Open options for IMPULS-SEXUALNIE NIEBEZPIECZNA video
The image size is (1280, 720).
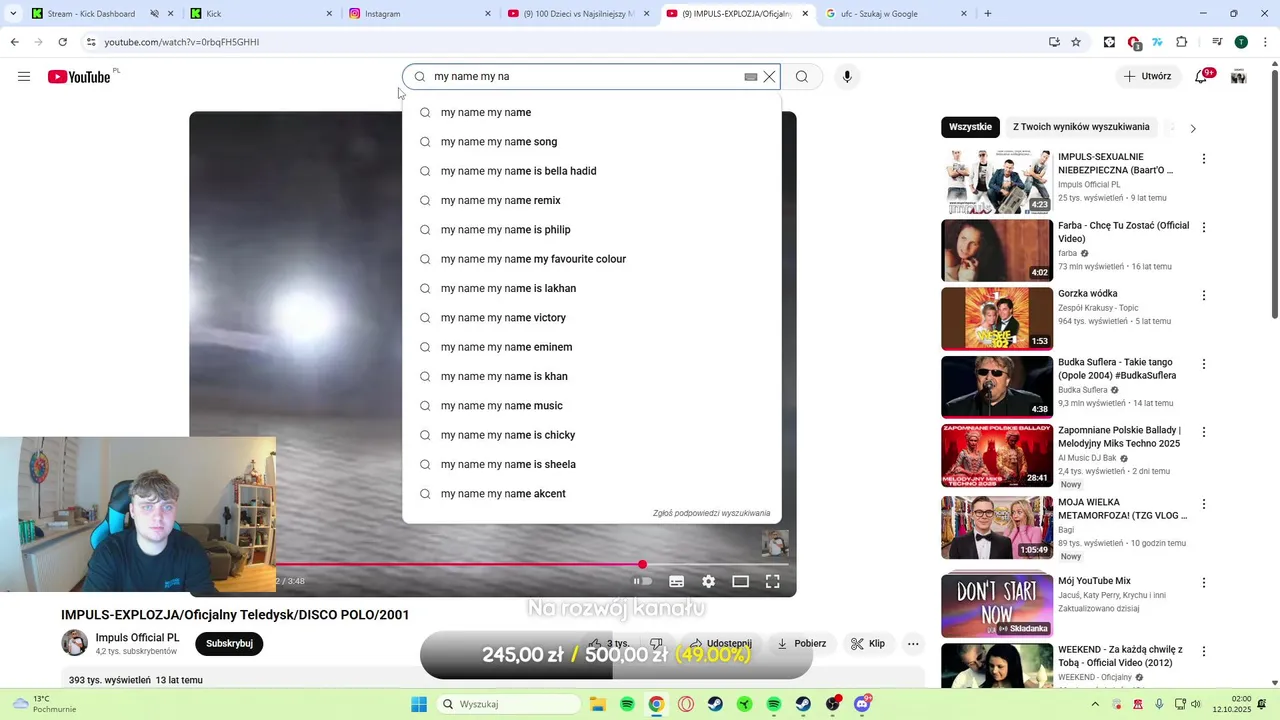(x=1204, y=159)
